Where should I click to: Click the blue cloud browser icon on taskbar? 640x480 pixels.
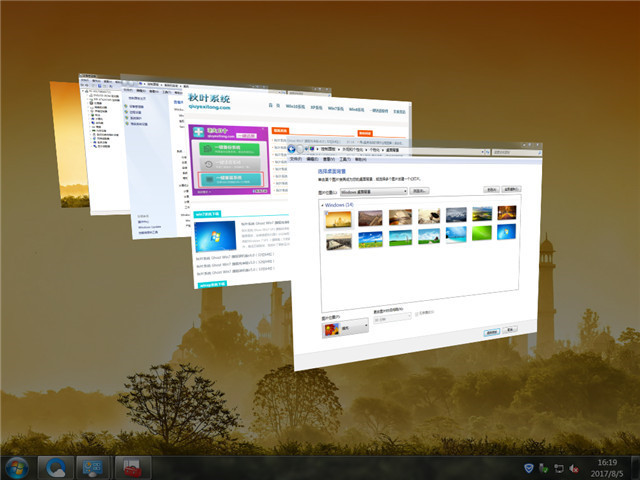[56, 468]
